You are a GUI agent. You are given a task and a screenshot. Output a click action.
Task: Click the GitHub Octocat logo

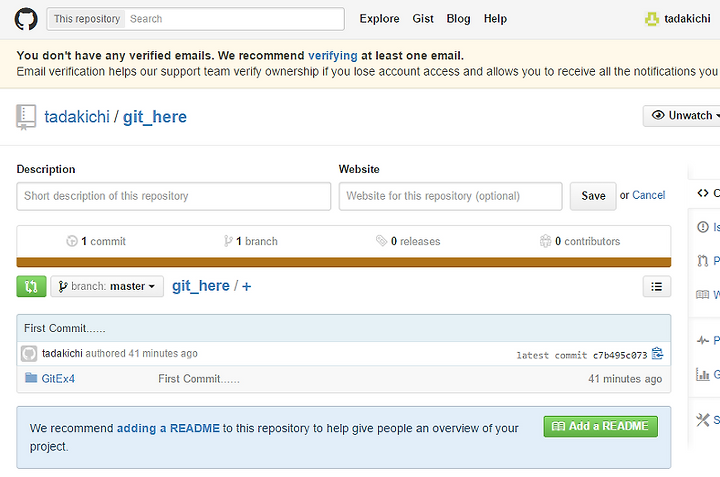pyautogui.click(x=26, y=19)
